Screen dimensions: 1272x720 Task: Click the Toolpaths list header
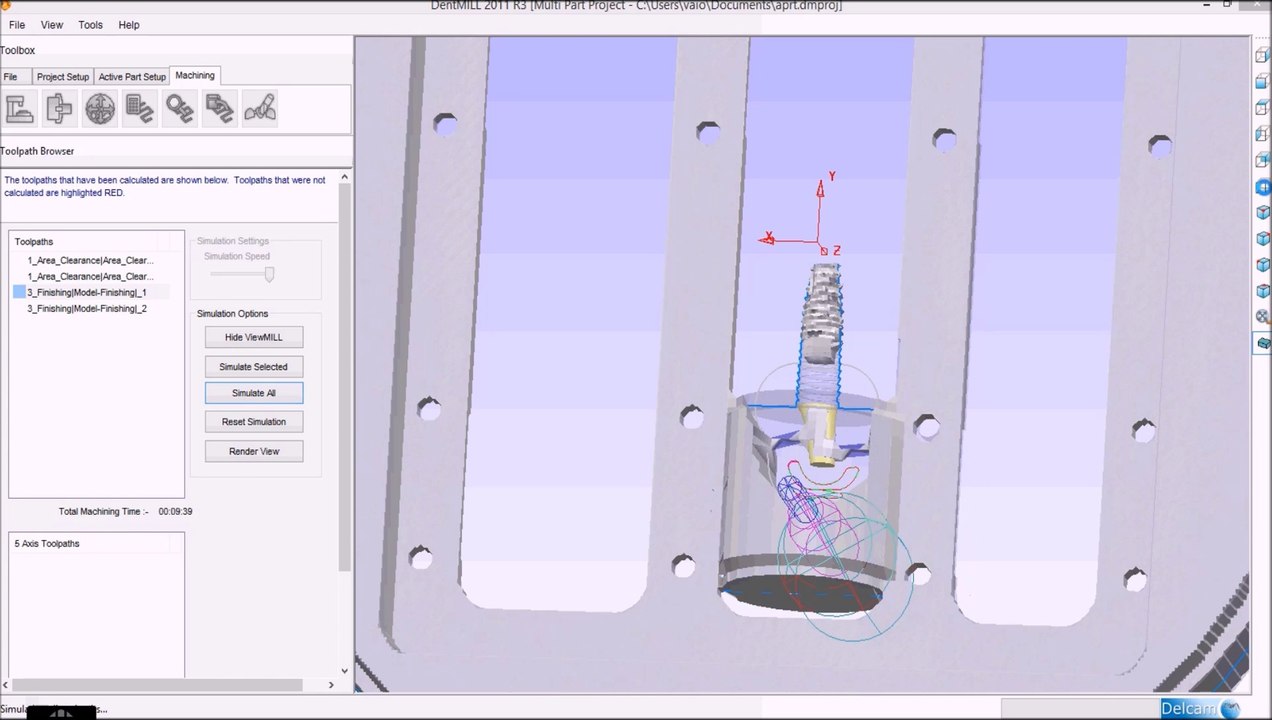(34, 242)
